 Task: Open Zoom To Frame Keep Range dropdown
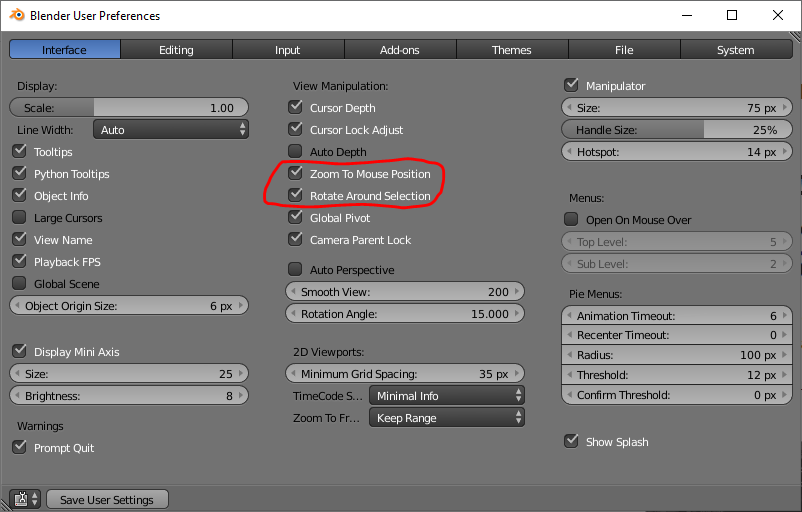tap(447, 417)
